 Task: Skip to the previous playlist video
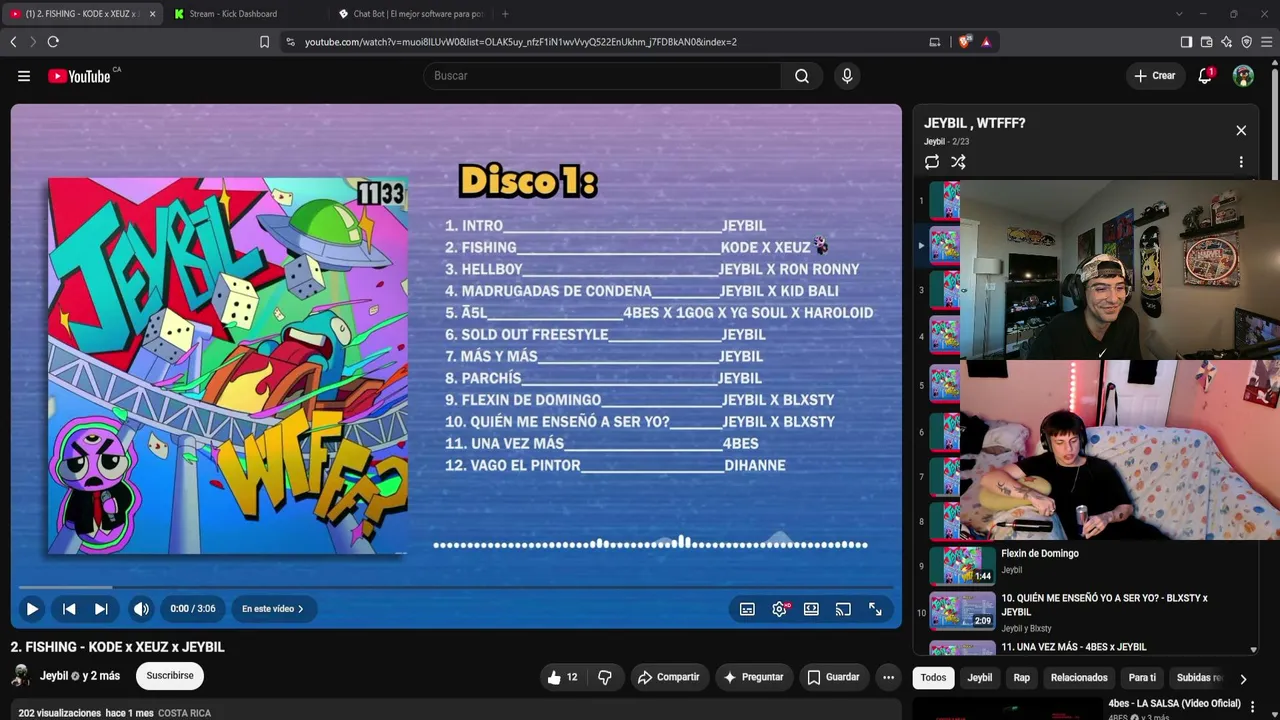pos(69,609)
